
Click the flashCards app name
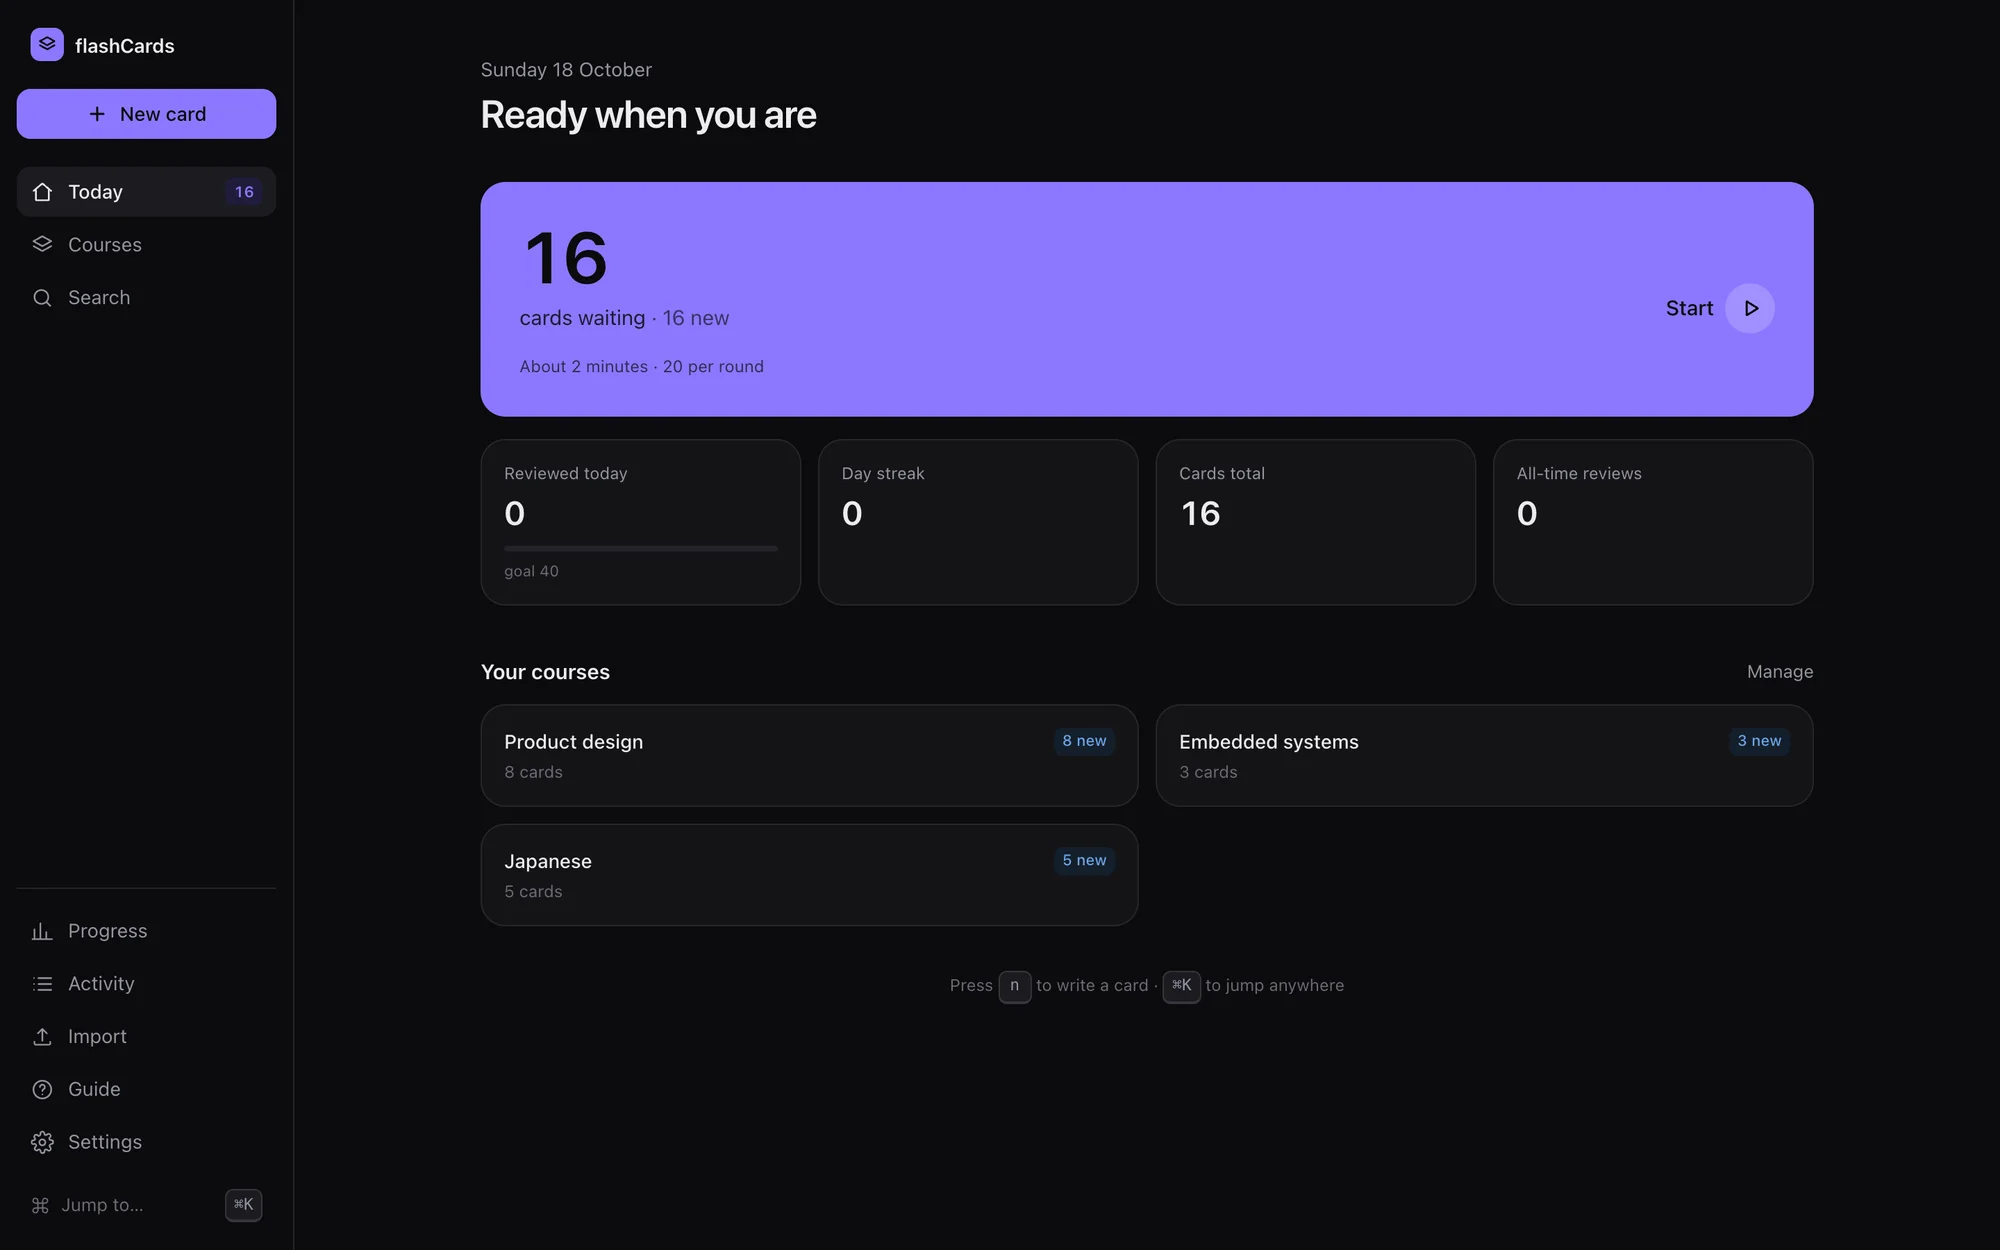pos(124,46)
